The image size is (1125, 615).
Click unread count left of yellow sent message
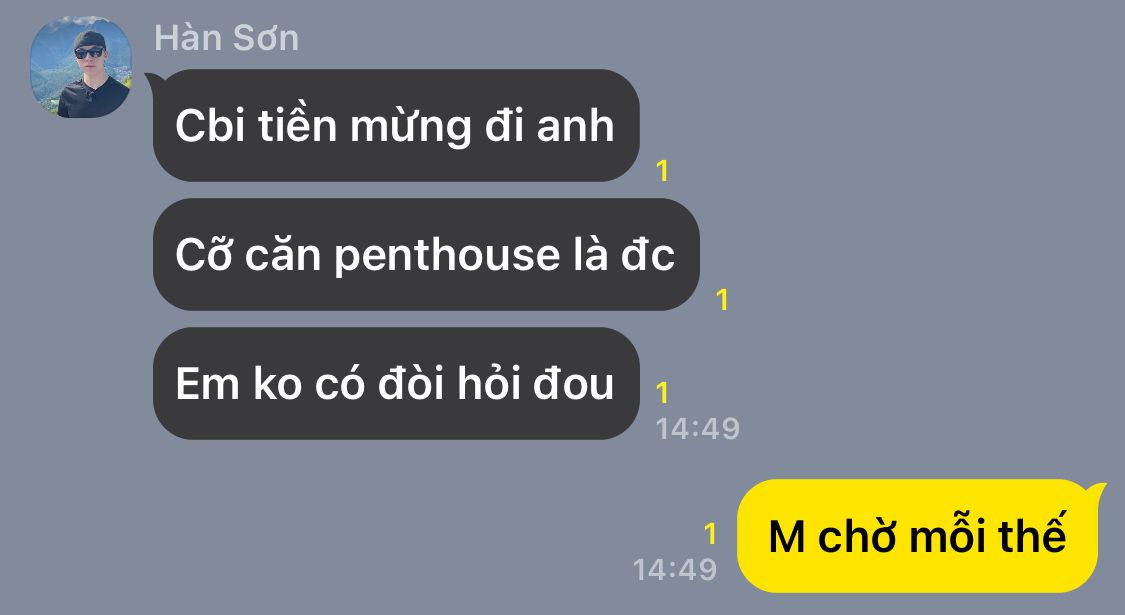(x=710, y=534)
